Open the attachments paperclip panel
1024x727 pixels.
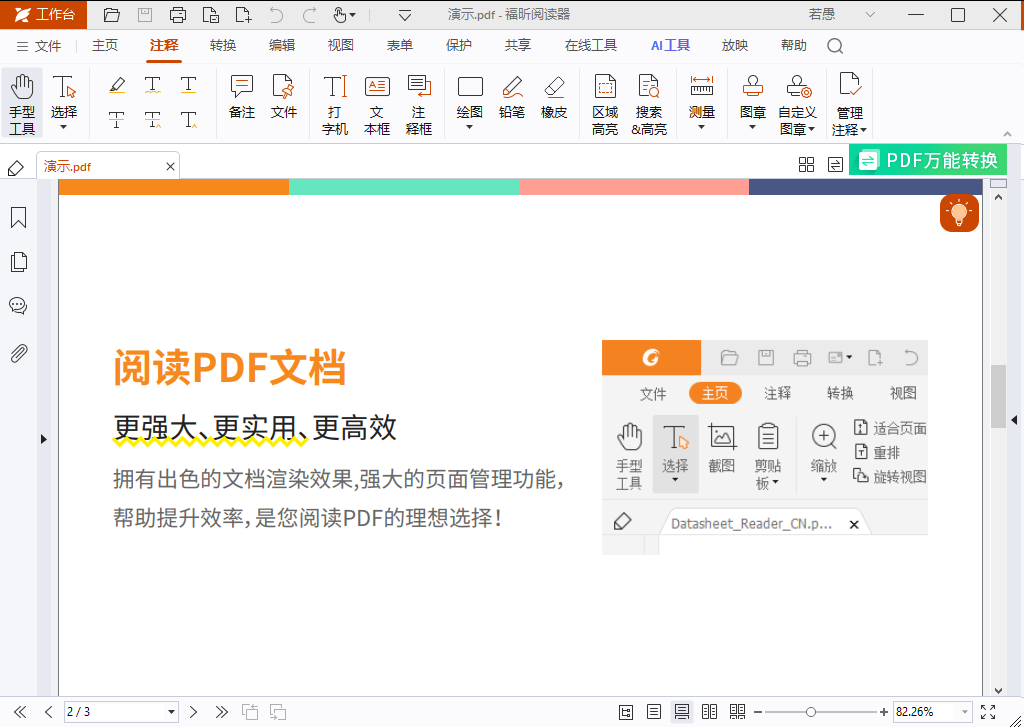pos(18,353)
